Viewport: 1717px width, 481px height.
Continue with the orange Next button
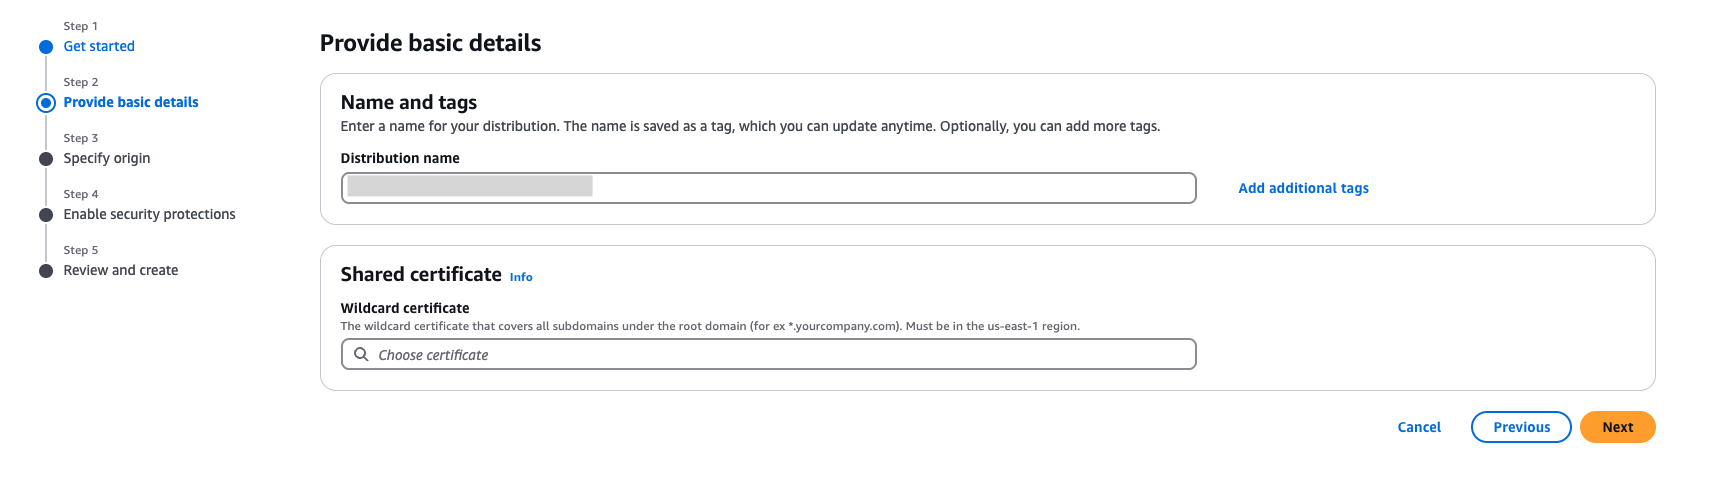click(x=1618, y=427)
